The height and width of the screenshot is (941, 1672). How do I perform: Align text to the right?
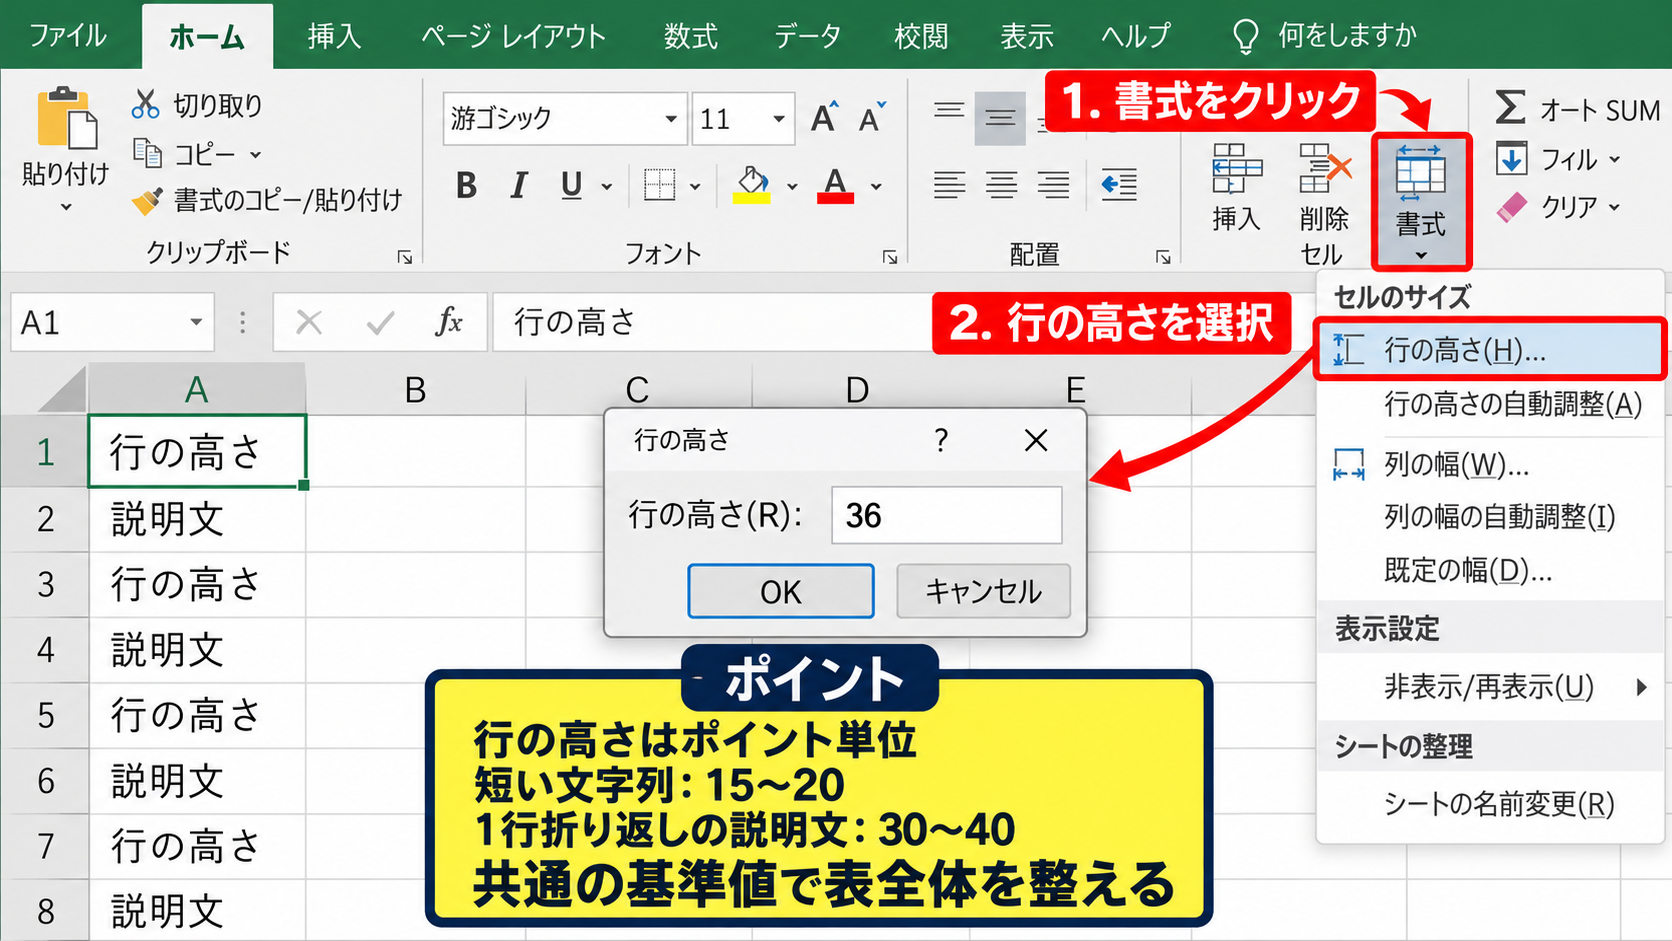click(x=1053, y=185)
